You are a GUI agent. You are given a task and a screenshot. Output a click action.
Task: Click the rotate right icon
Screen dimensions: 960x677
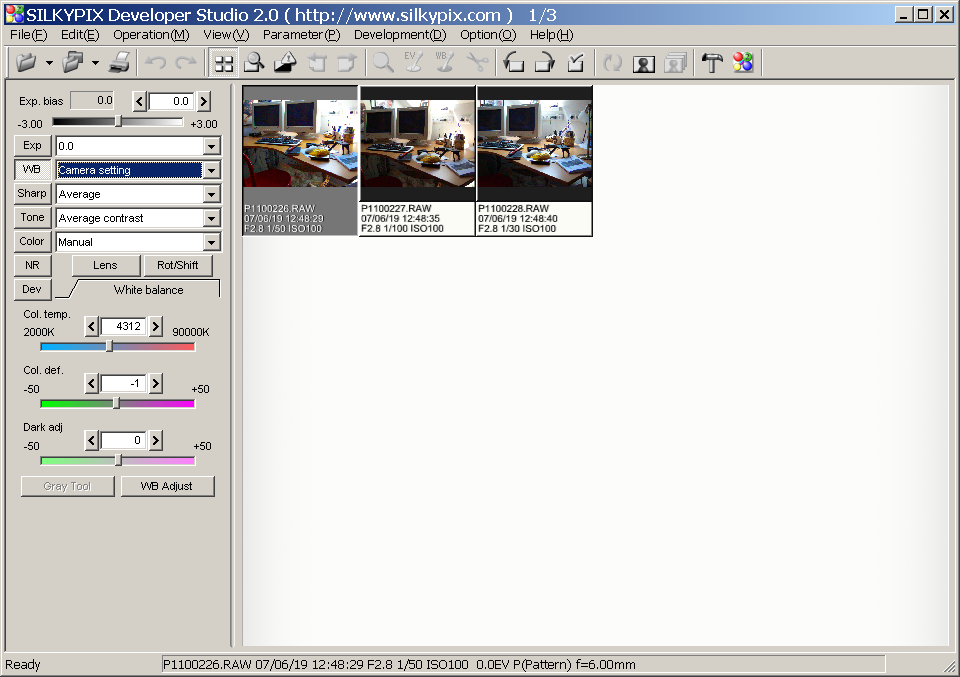[545, 63]
